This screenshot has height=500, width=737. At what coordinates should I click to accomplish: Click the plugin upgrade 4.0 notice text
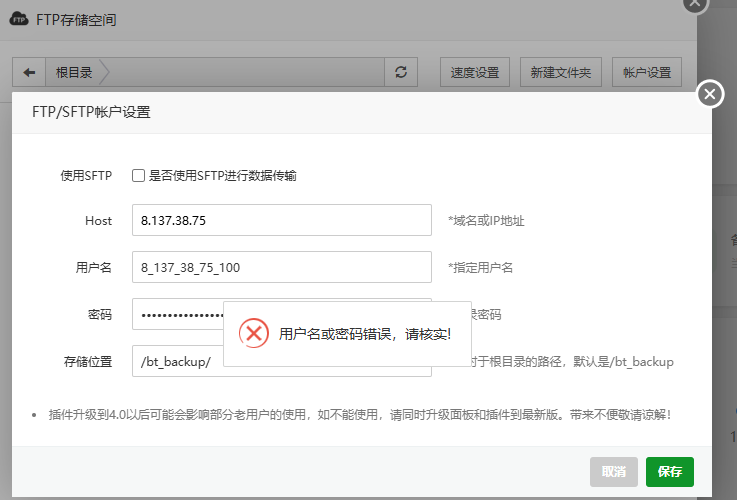pos(360,415)
